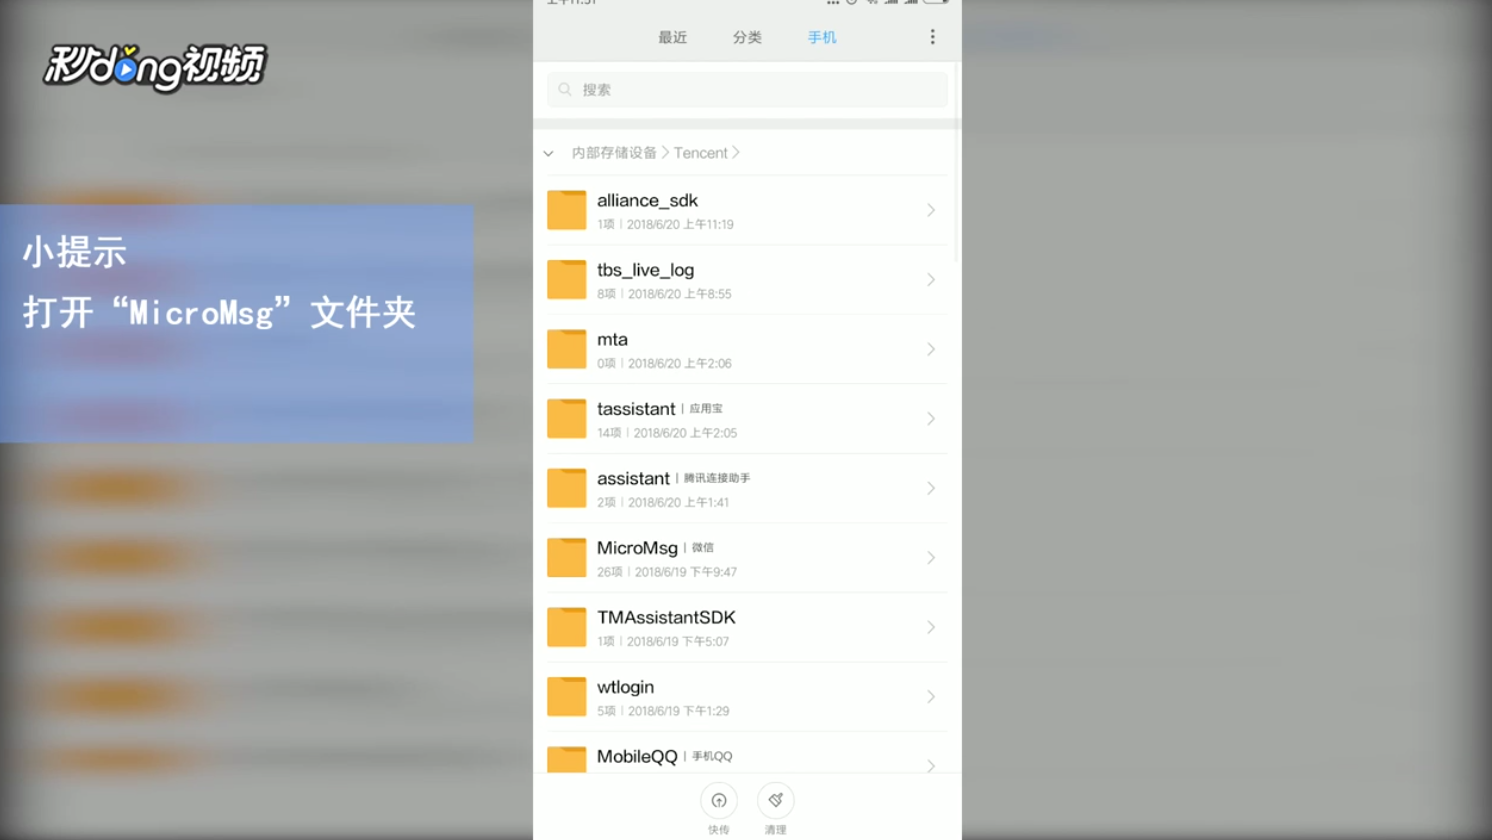
Task: Click Tencent in the breadcrumb path
Action: point(700,153)
